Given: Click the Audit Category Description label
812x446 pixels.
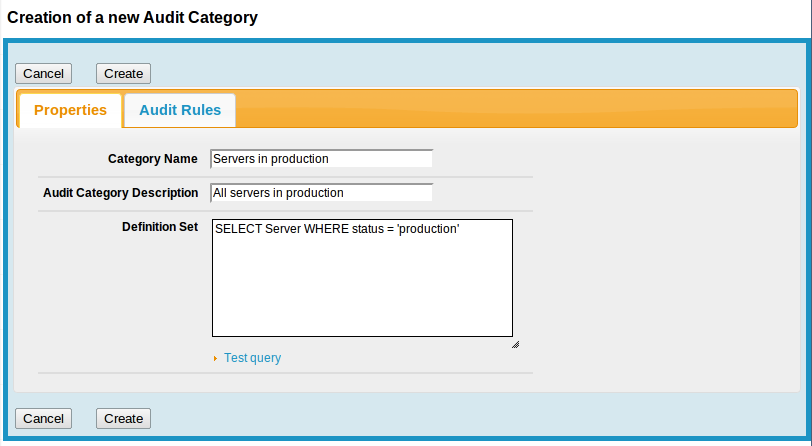Looking at the screenshot, I should [121, 193].
